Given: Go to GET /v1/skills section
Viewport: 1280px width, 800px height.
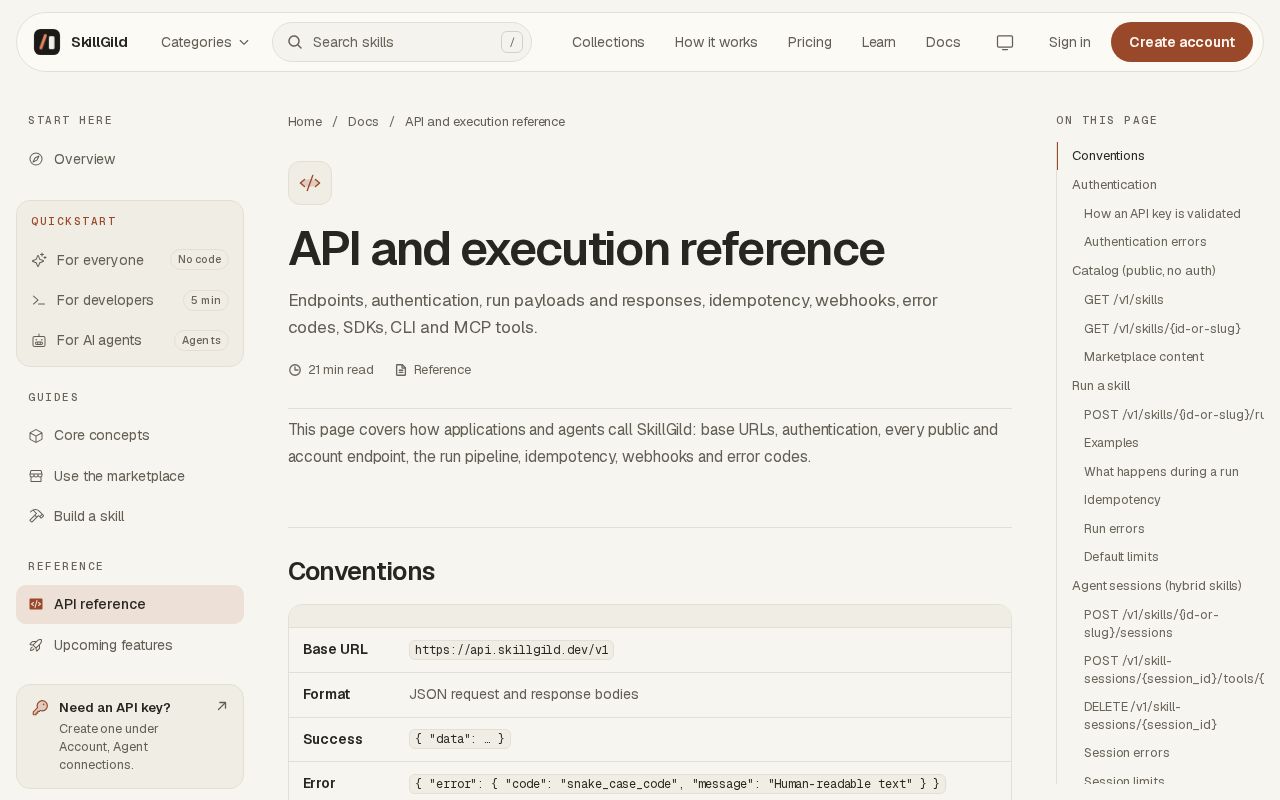Looking at the screenshot, I should [x=1124, y=300].
